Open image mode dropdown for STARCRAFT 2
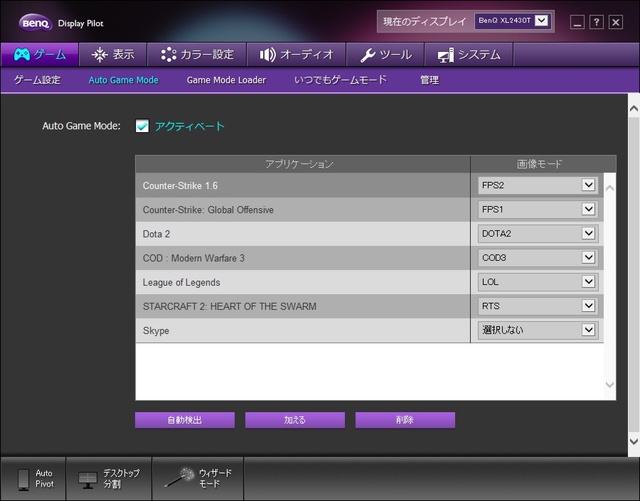This screenshot has height=501, width=640. (538, 306)
